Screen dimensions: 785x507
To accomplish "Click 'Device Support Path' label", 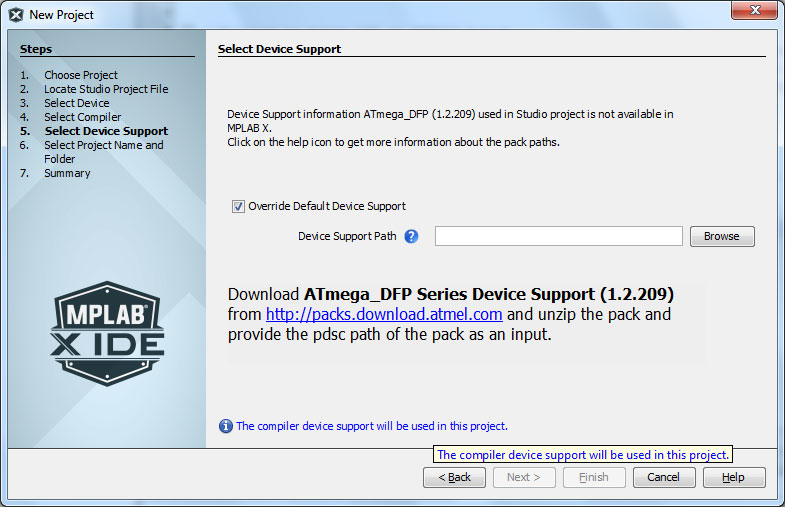I will 347,236.
